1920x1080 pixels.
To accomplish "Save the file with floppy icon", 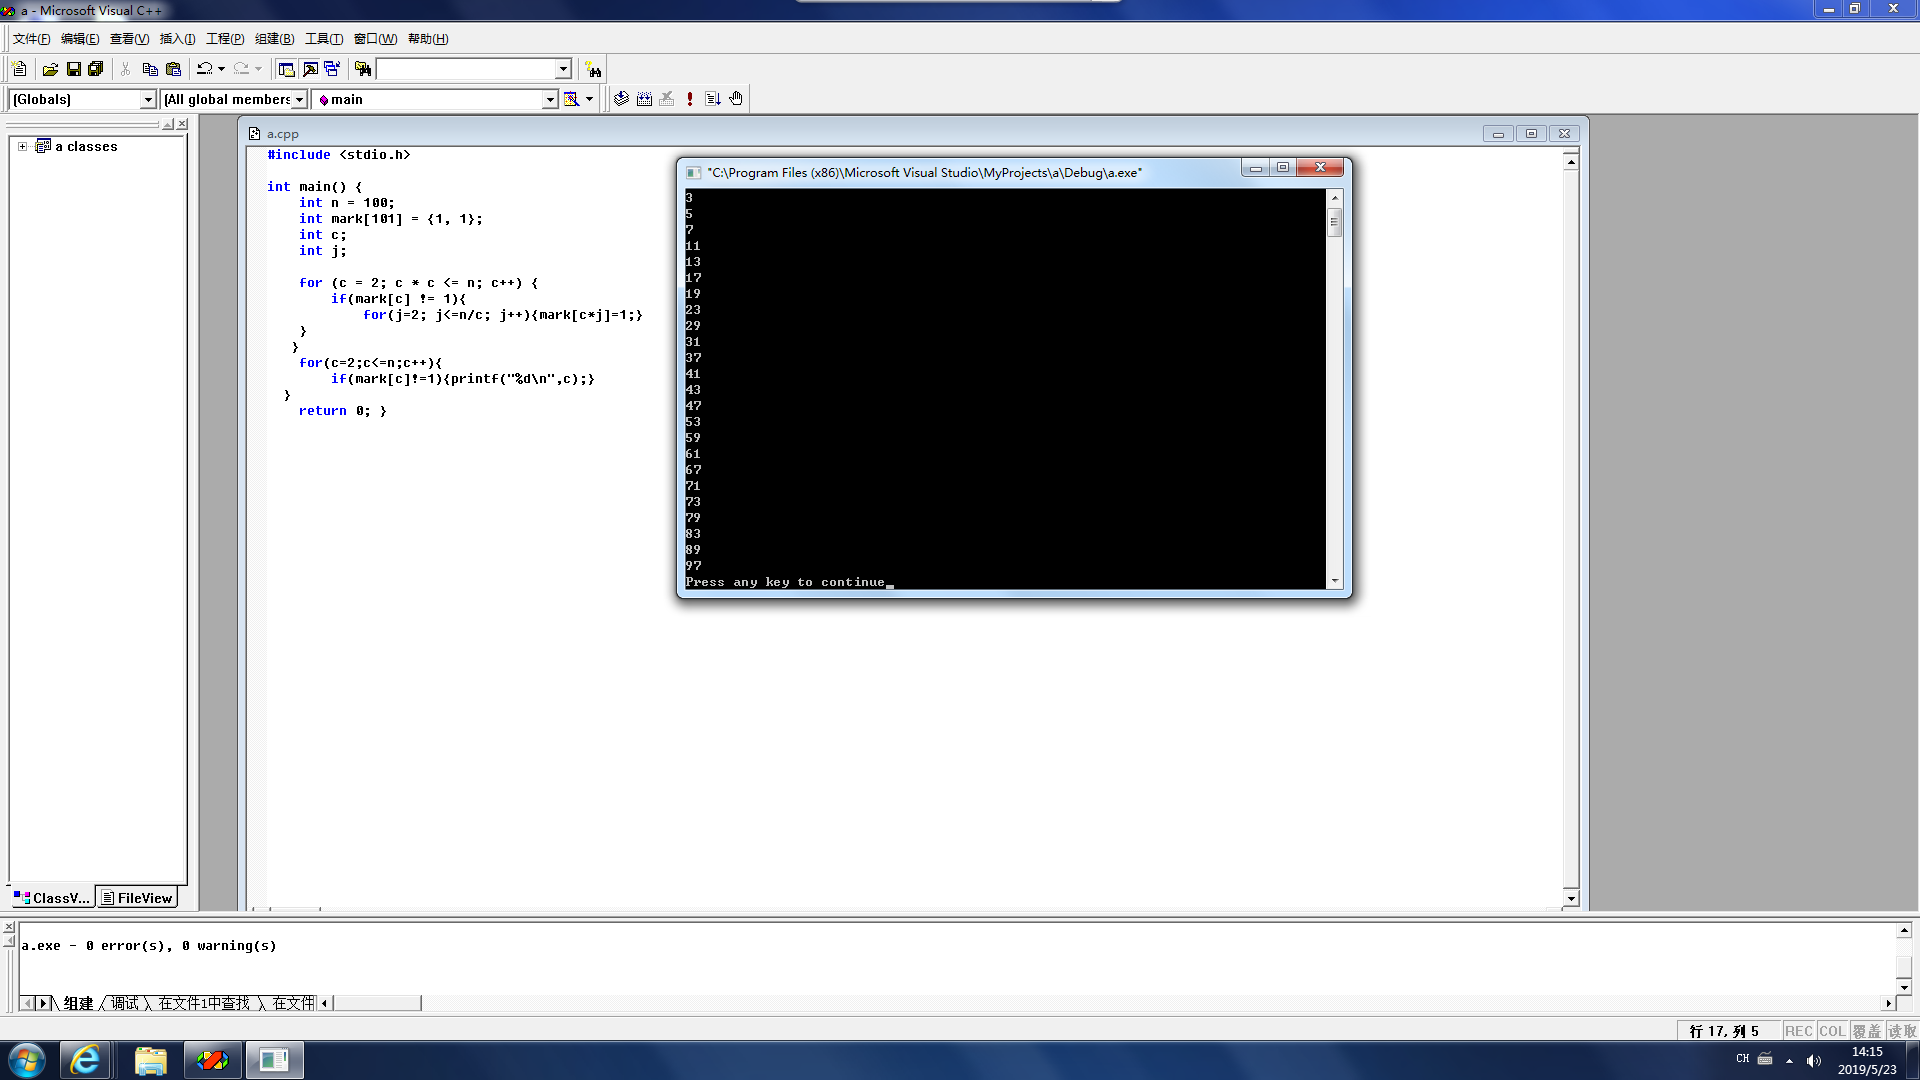I will coord(73,69).
